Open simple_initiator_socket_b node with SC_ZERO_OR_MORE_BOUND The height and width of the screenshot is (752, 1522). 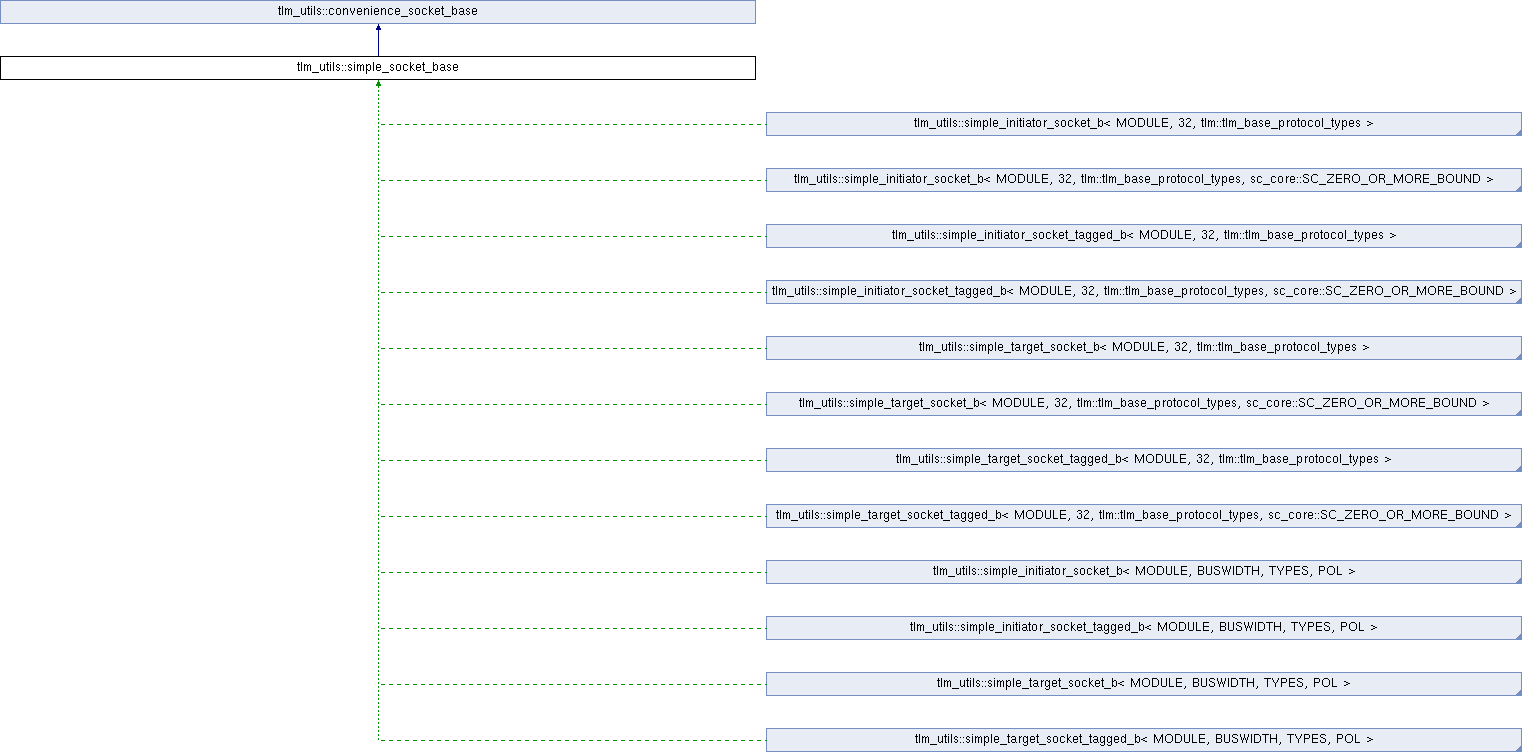1143,180
